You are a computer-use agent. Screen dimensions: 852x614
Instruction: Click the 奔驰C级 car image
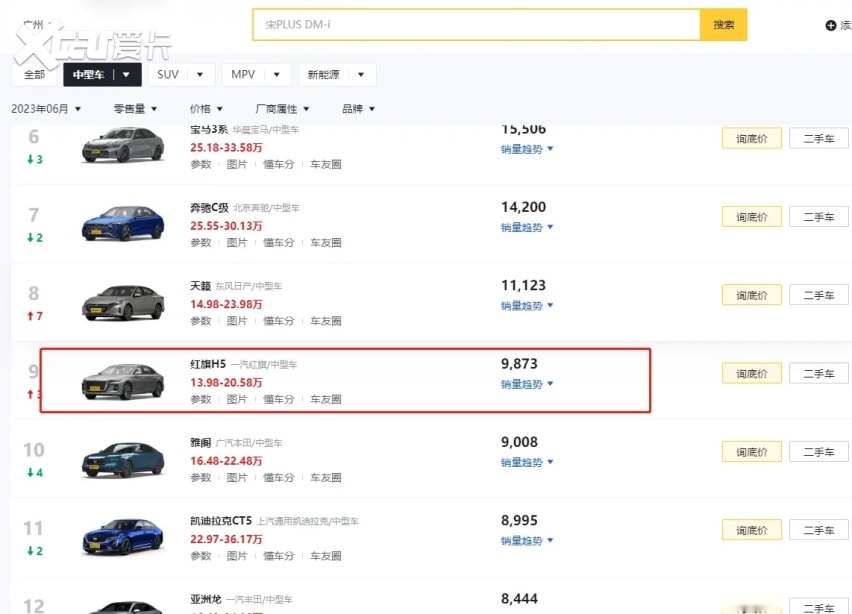pos(122,223)
